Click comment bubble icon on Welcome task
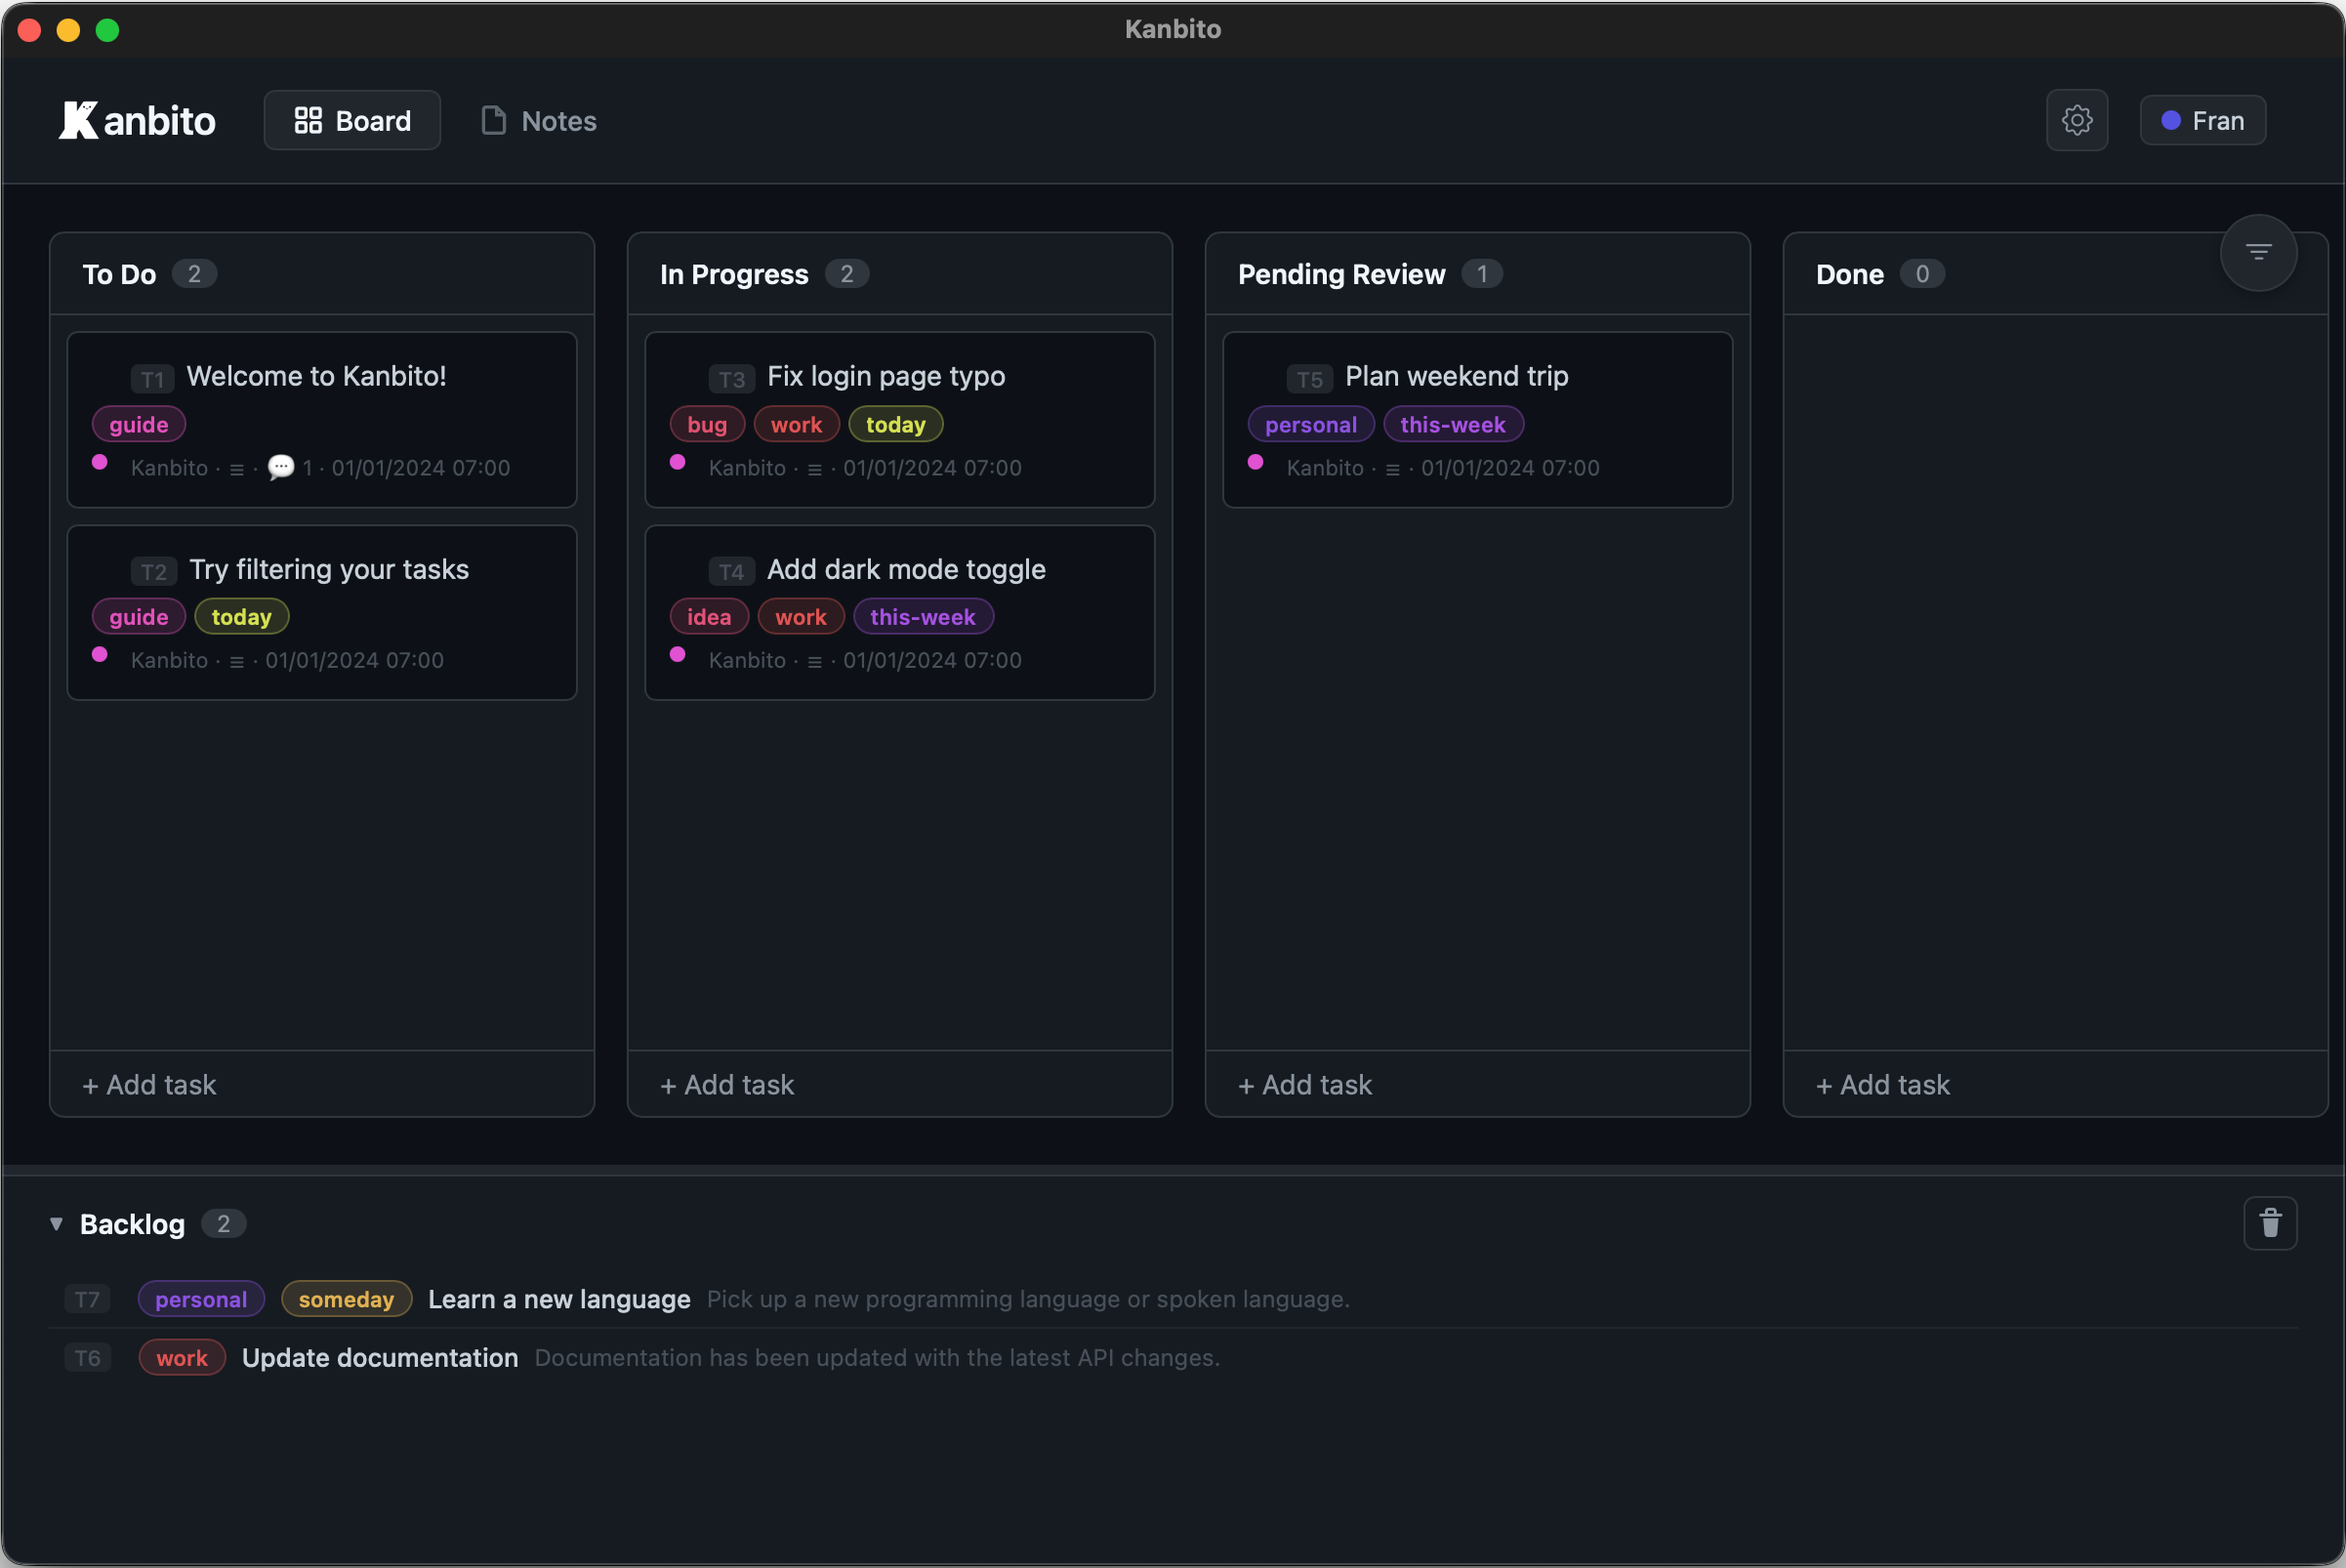 click(281, 467)
